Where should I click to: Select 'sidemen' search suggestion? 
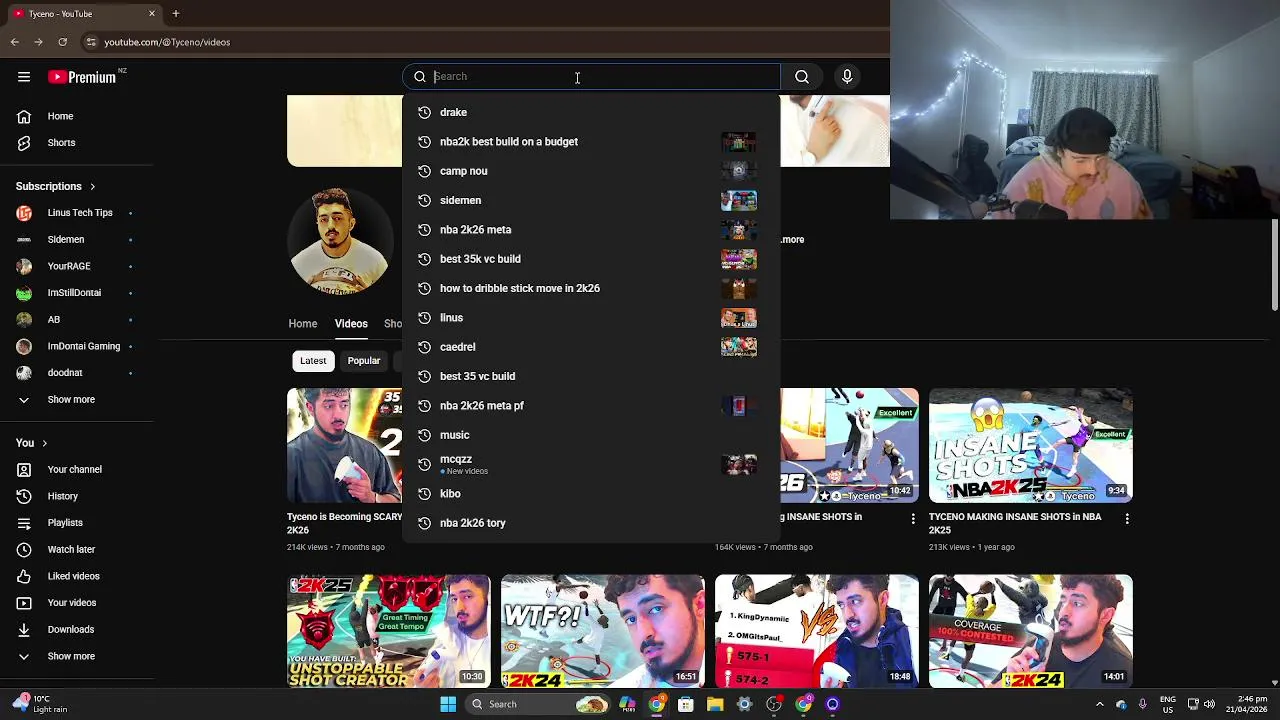591,201
